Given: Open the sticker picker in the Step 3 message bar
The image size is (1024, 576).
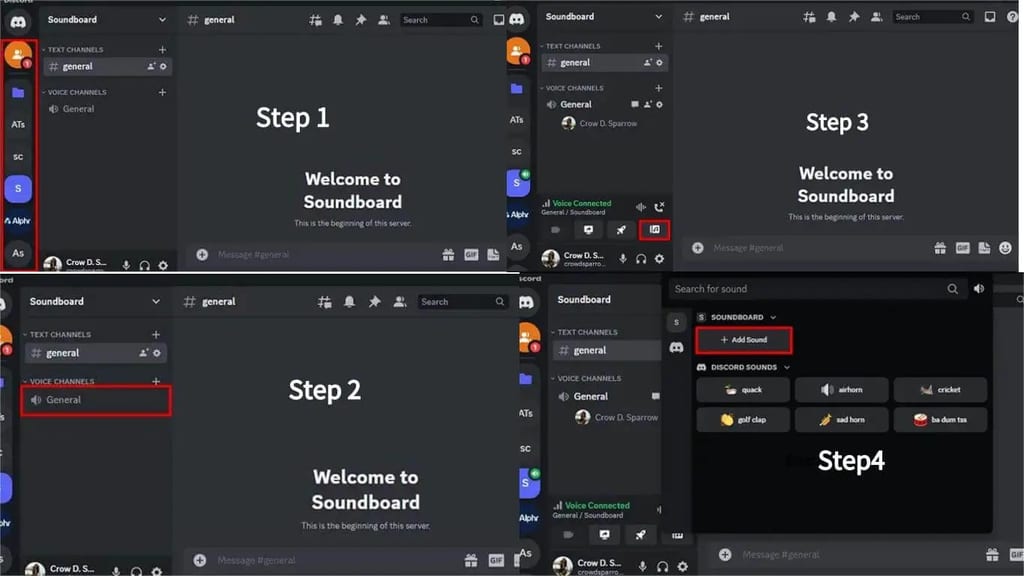Looking at the screenshot, I should [984, 248].
